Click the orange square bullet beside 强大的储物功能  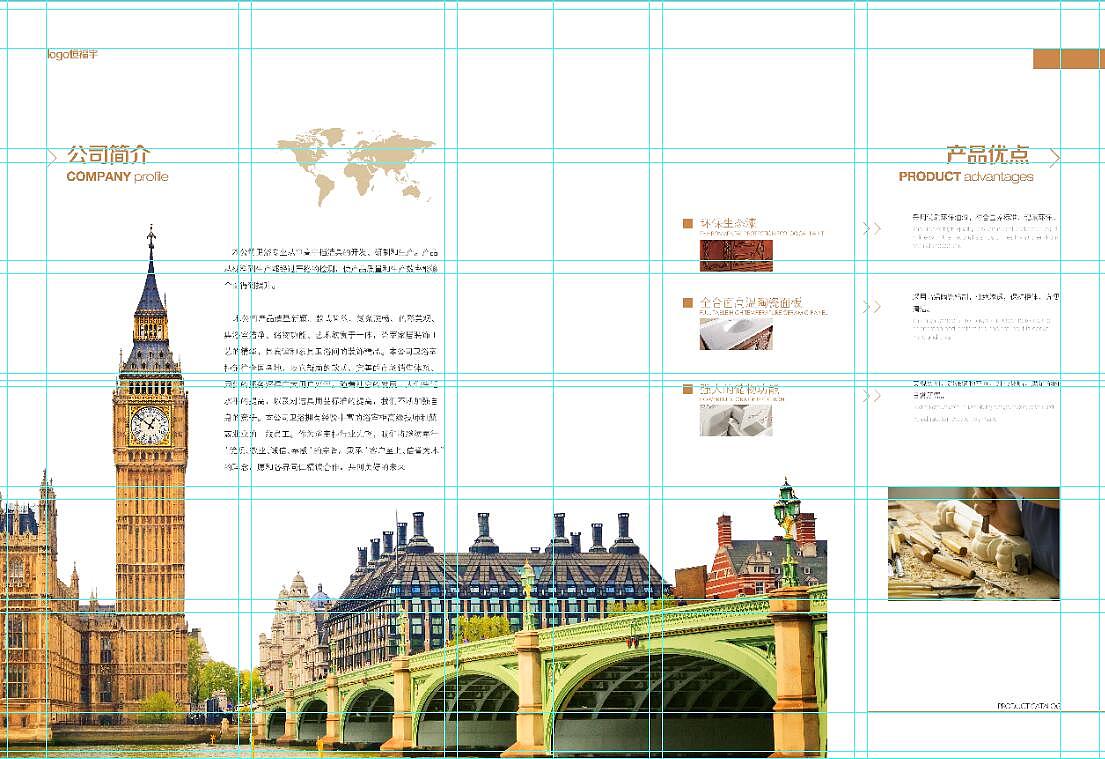pyautogui.click(x=688, y=389)
